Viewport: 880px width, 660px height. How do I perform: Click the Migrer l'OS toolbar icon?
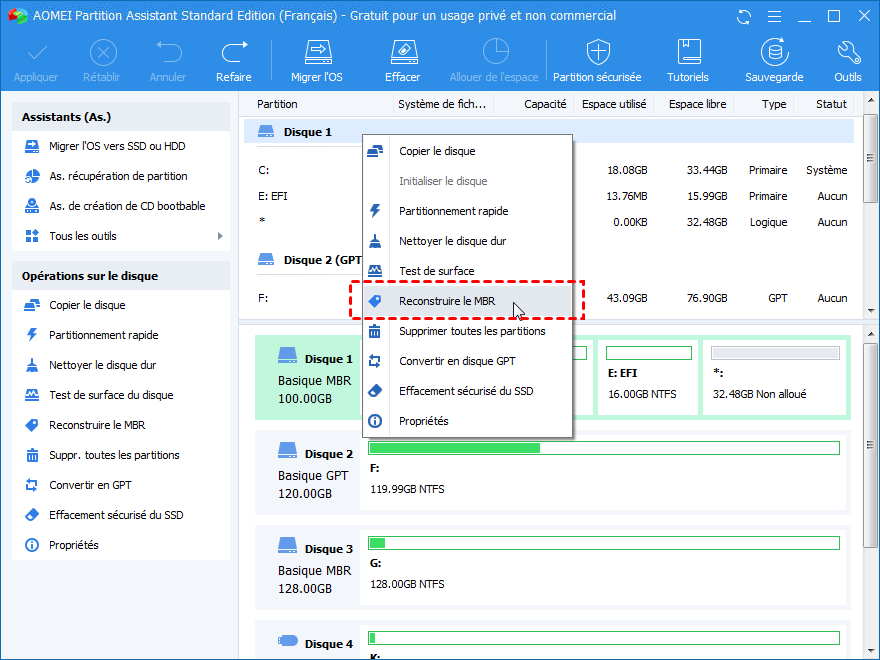coord(317,53)
